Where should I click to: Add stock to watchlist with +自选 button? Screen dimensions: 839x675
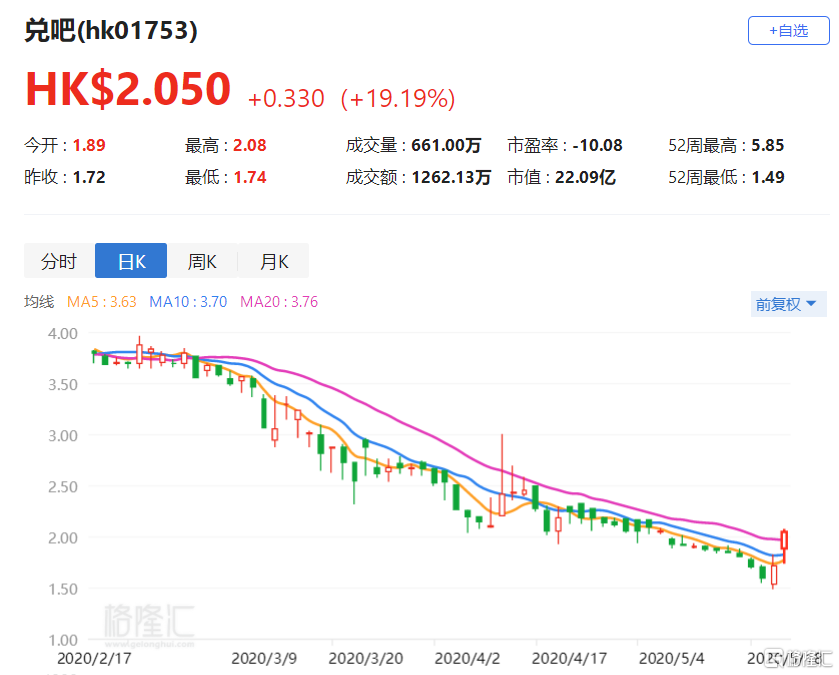pos(788,30)
